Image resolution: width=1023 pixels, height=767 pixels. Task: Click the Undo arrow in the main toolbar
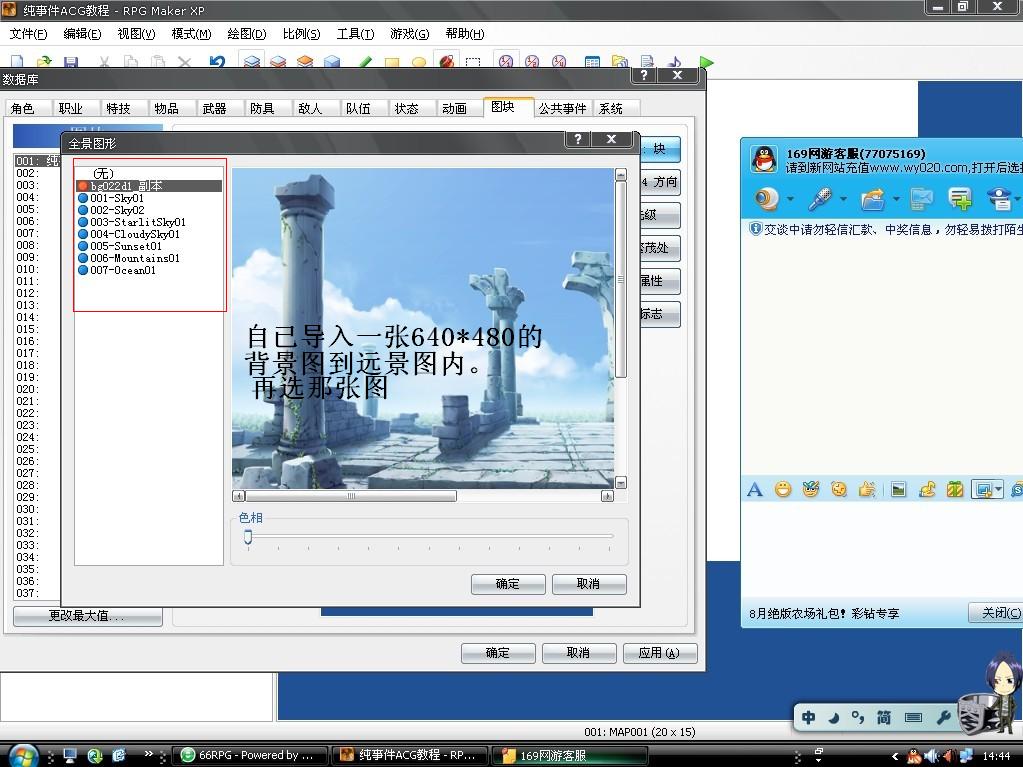(217, 61)
